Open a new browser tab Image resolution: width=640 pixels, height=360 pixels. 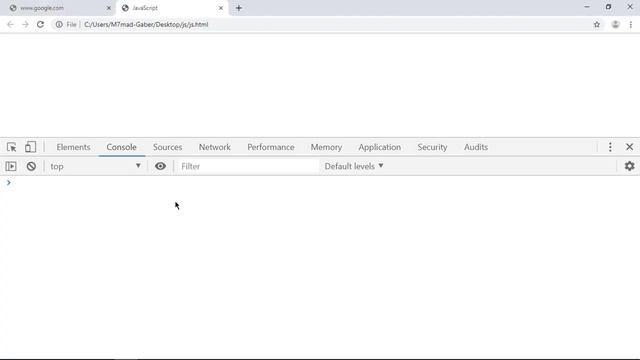(x=239, y=8)
